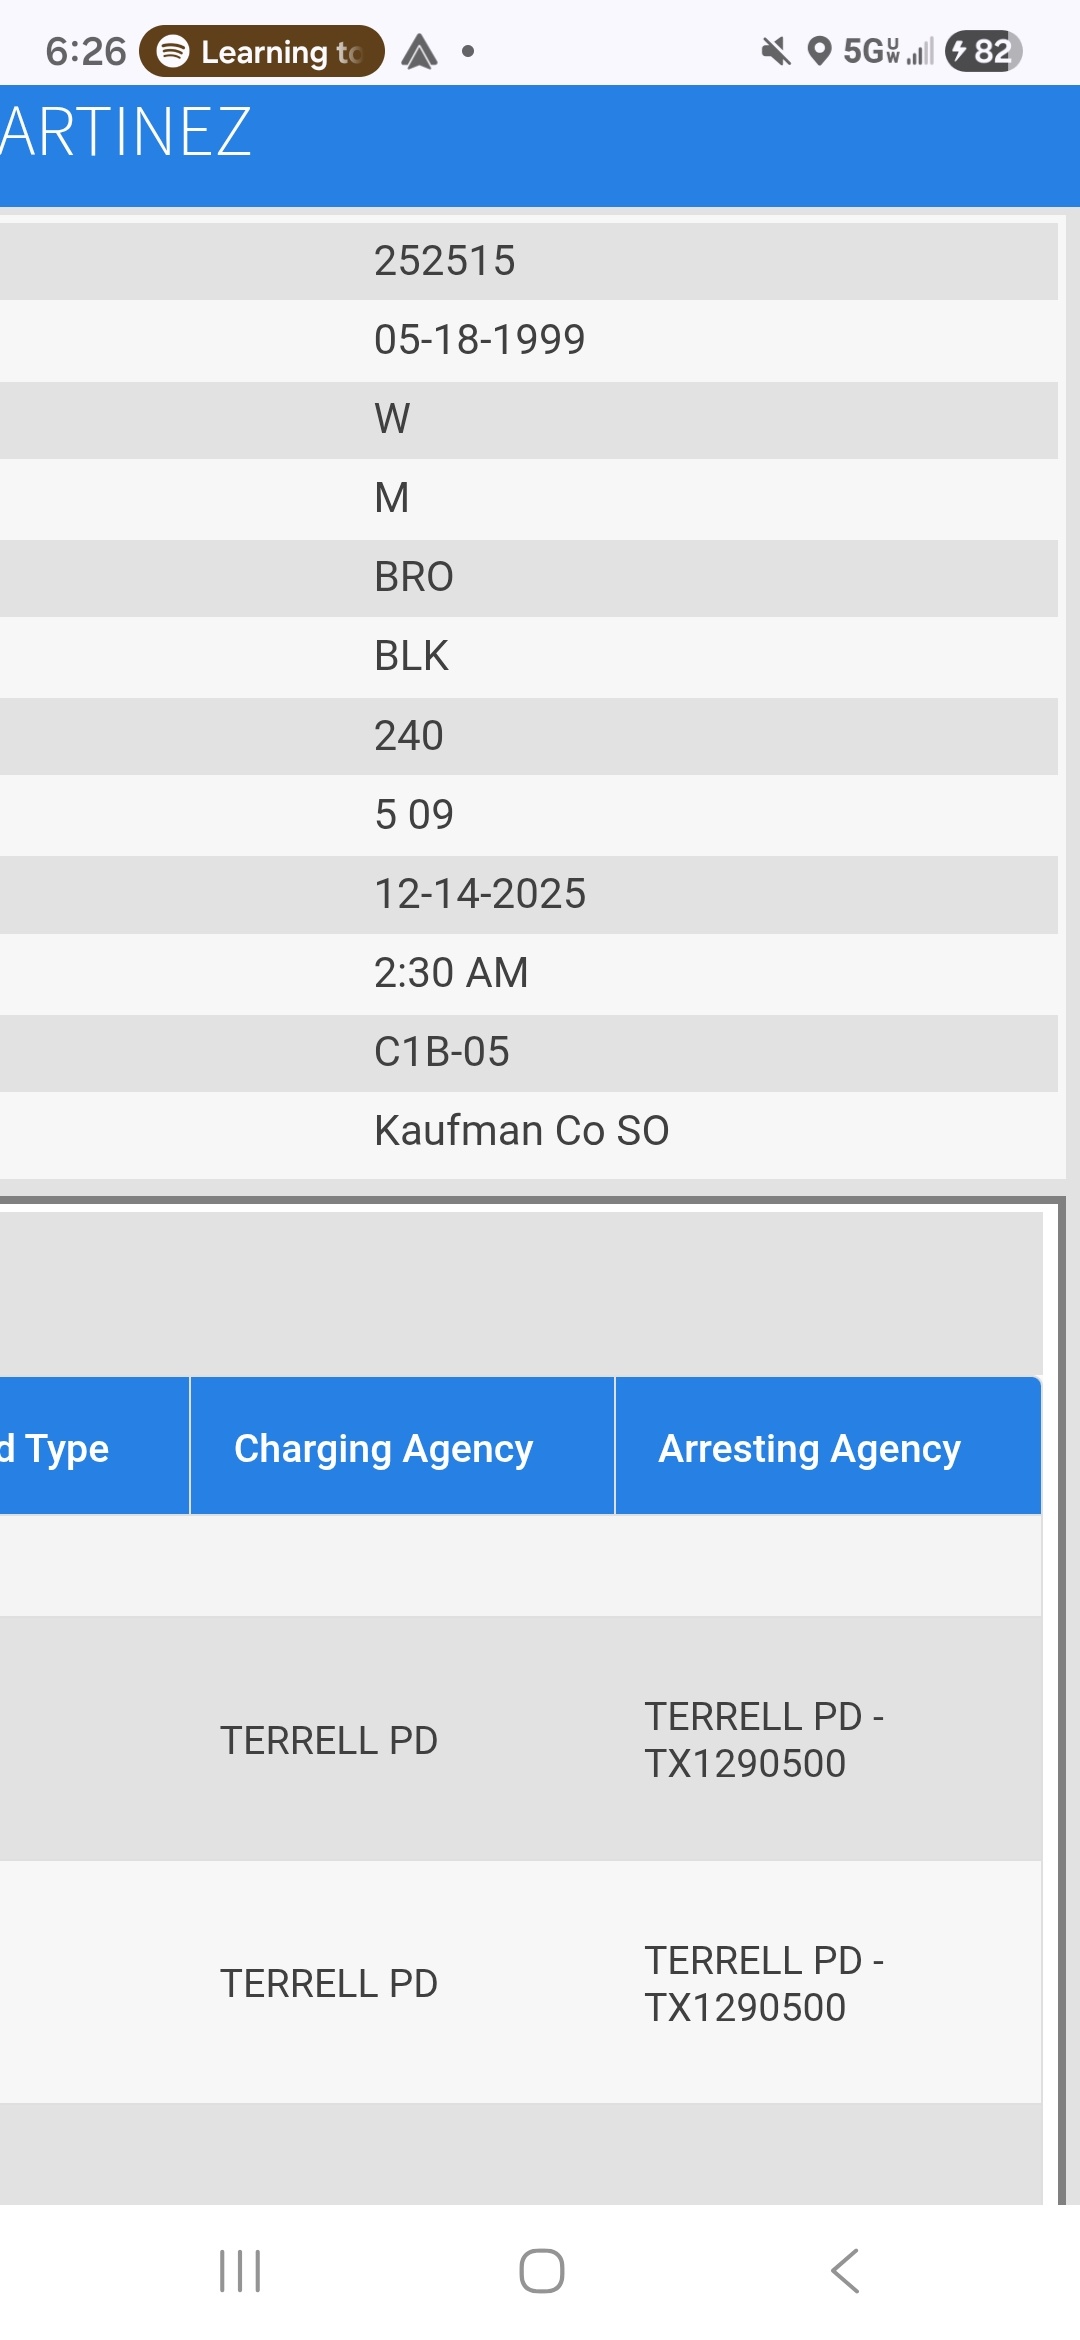Select the Arresting Agency column header
Screen dimensions: 1080x2340
(x=809, y=1448)
